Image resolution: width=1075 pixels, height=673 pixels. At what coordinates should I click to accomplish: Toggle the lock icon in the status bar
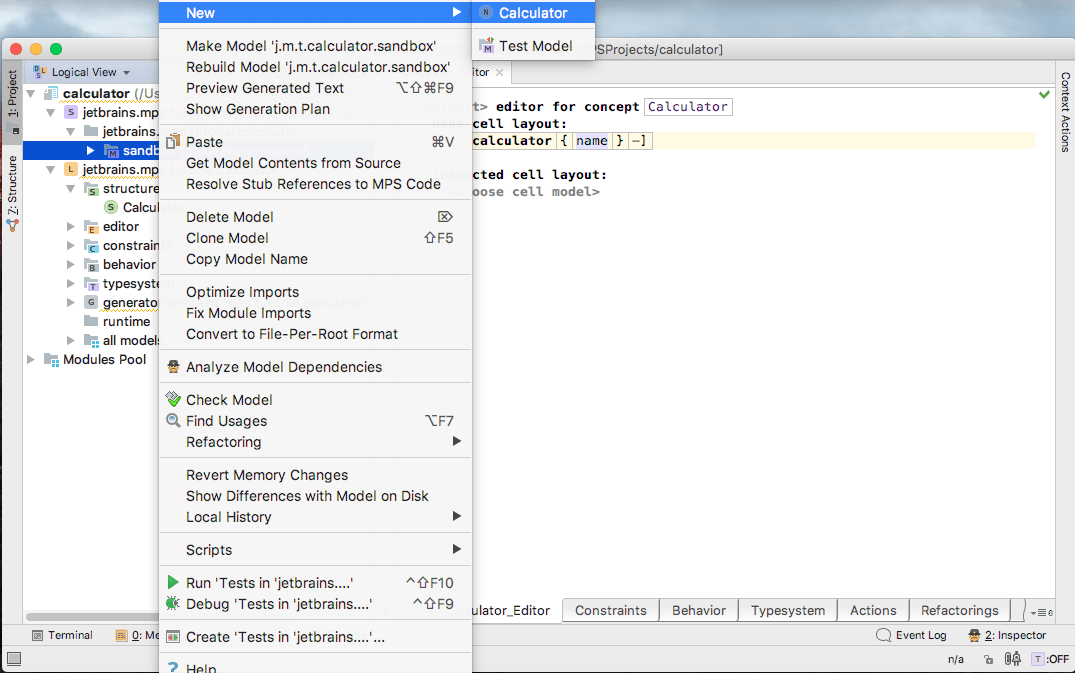pos(988,659)
